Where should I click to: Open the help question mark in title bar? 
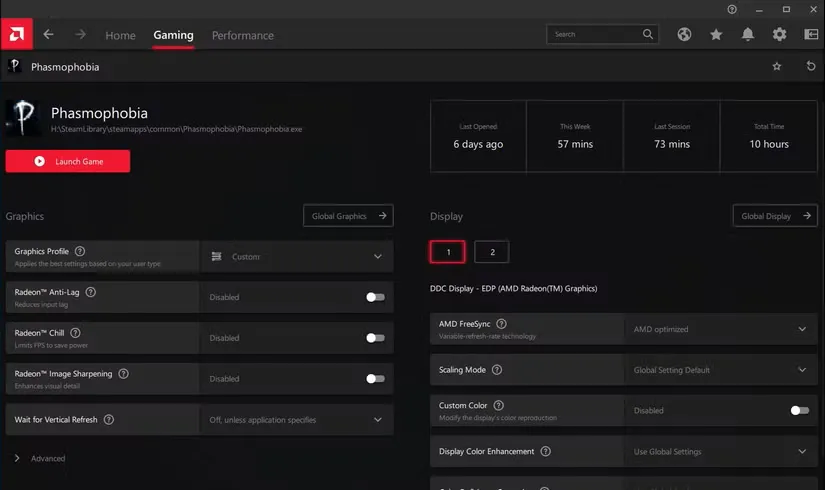click(732, 9)
